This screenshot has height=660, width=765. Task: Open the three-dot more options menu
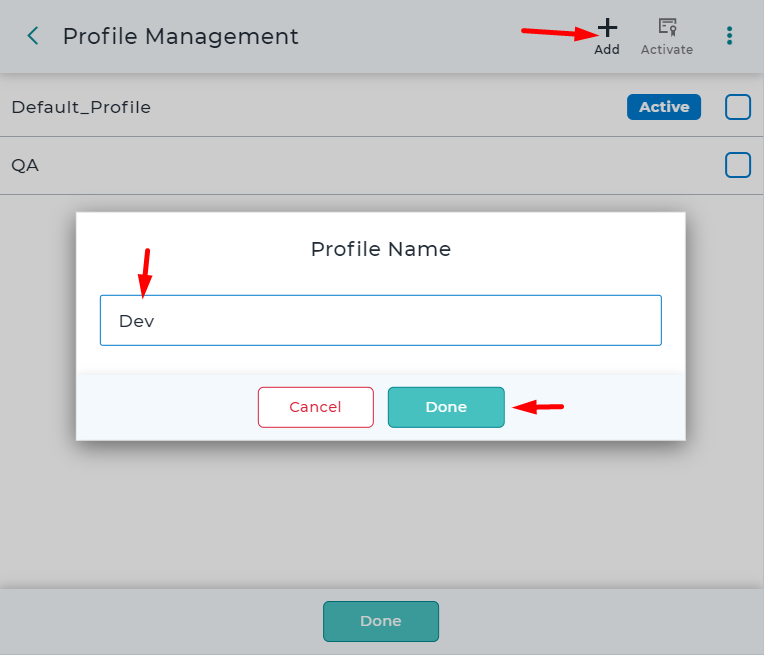(729, 36)
